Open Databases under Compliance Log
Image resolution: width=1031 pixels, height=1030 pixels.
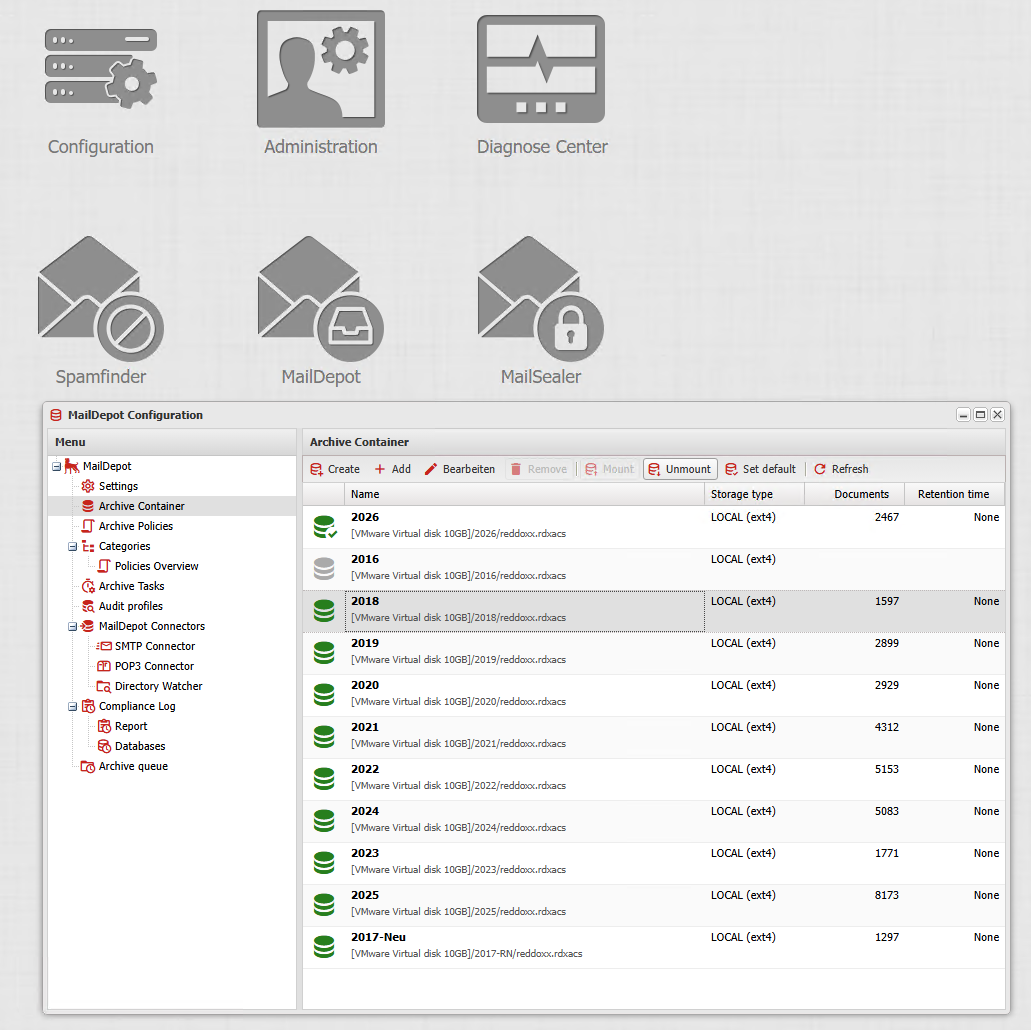tap(140, 747)
